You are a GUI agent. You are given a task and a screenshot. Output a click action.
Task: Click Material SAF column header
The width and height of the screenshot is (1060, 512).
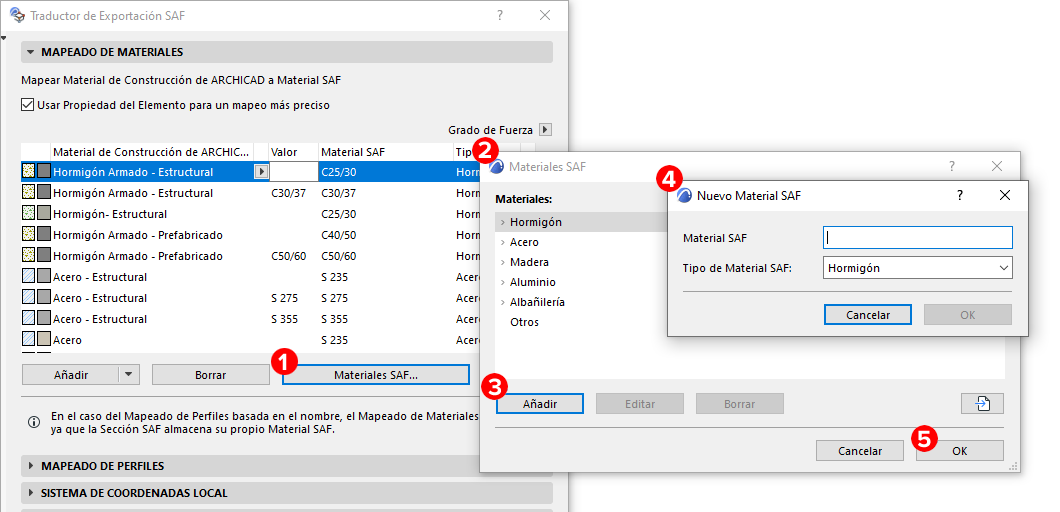[x=385, y=152]
